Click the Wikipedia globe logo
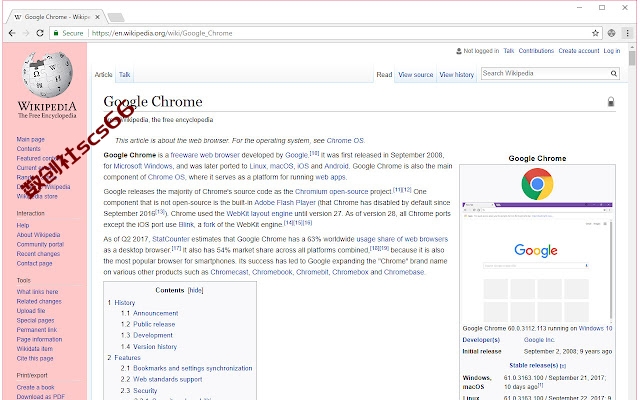 47,75
